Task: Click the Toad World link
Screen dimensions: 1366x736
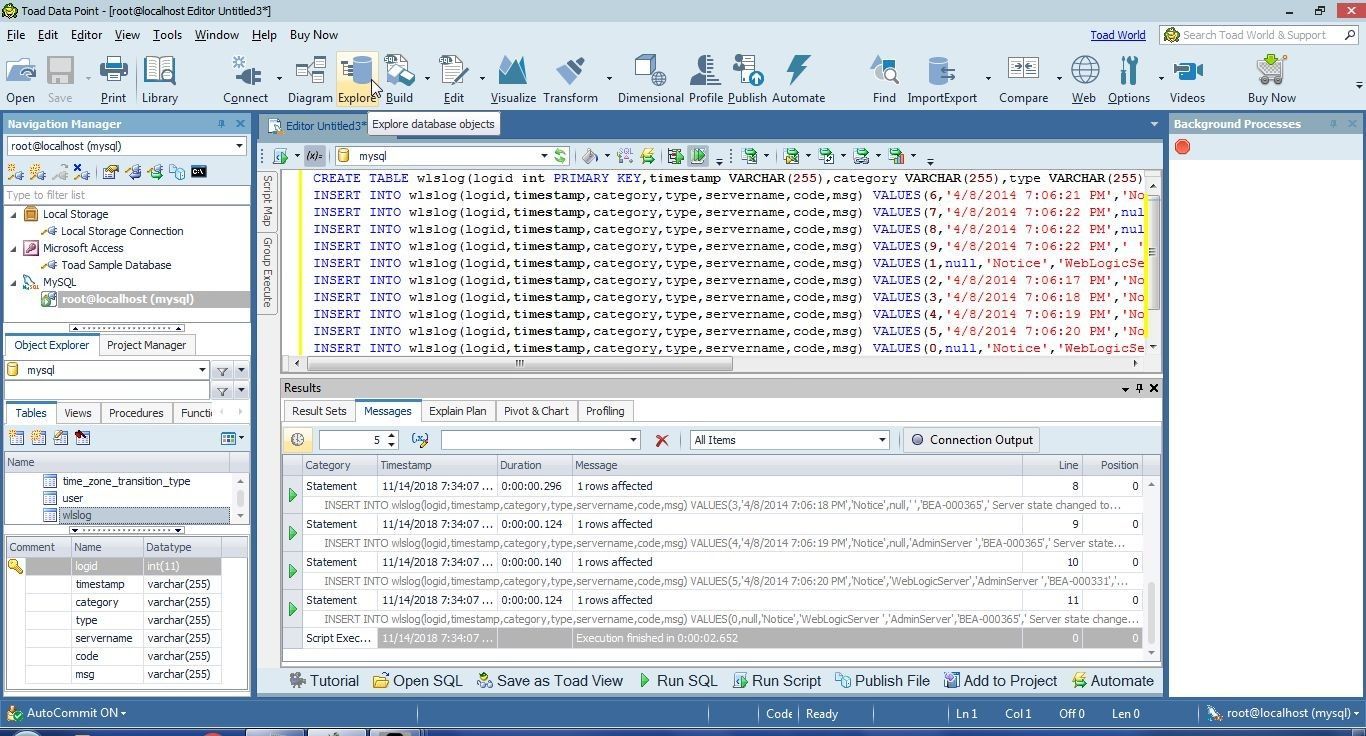Action: coord(1117,35)
